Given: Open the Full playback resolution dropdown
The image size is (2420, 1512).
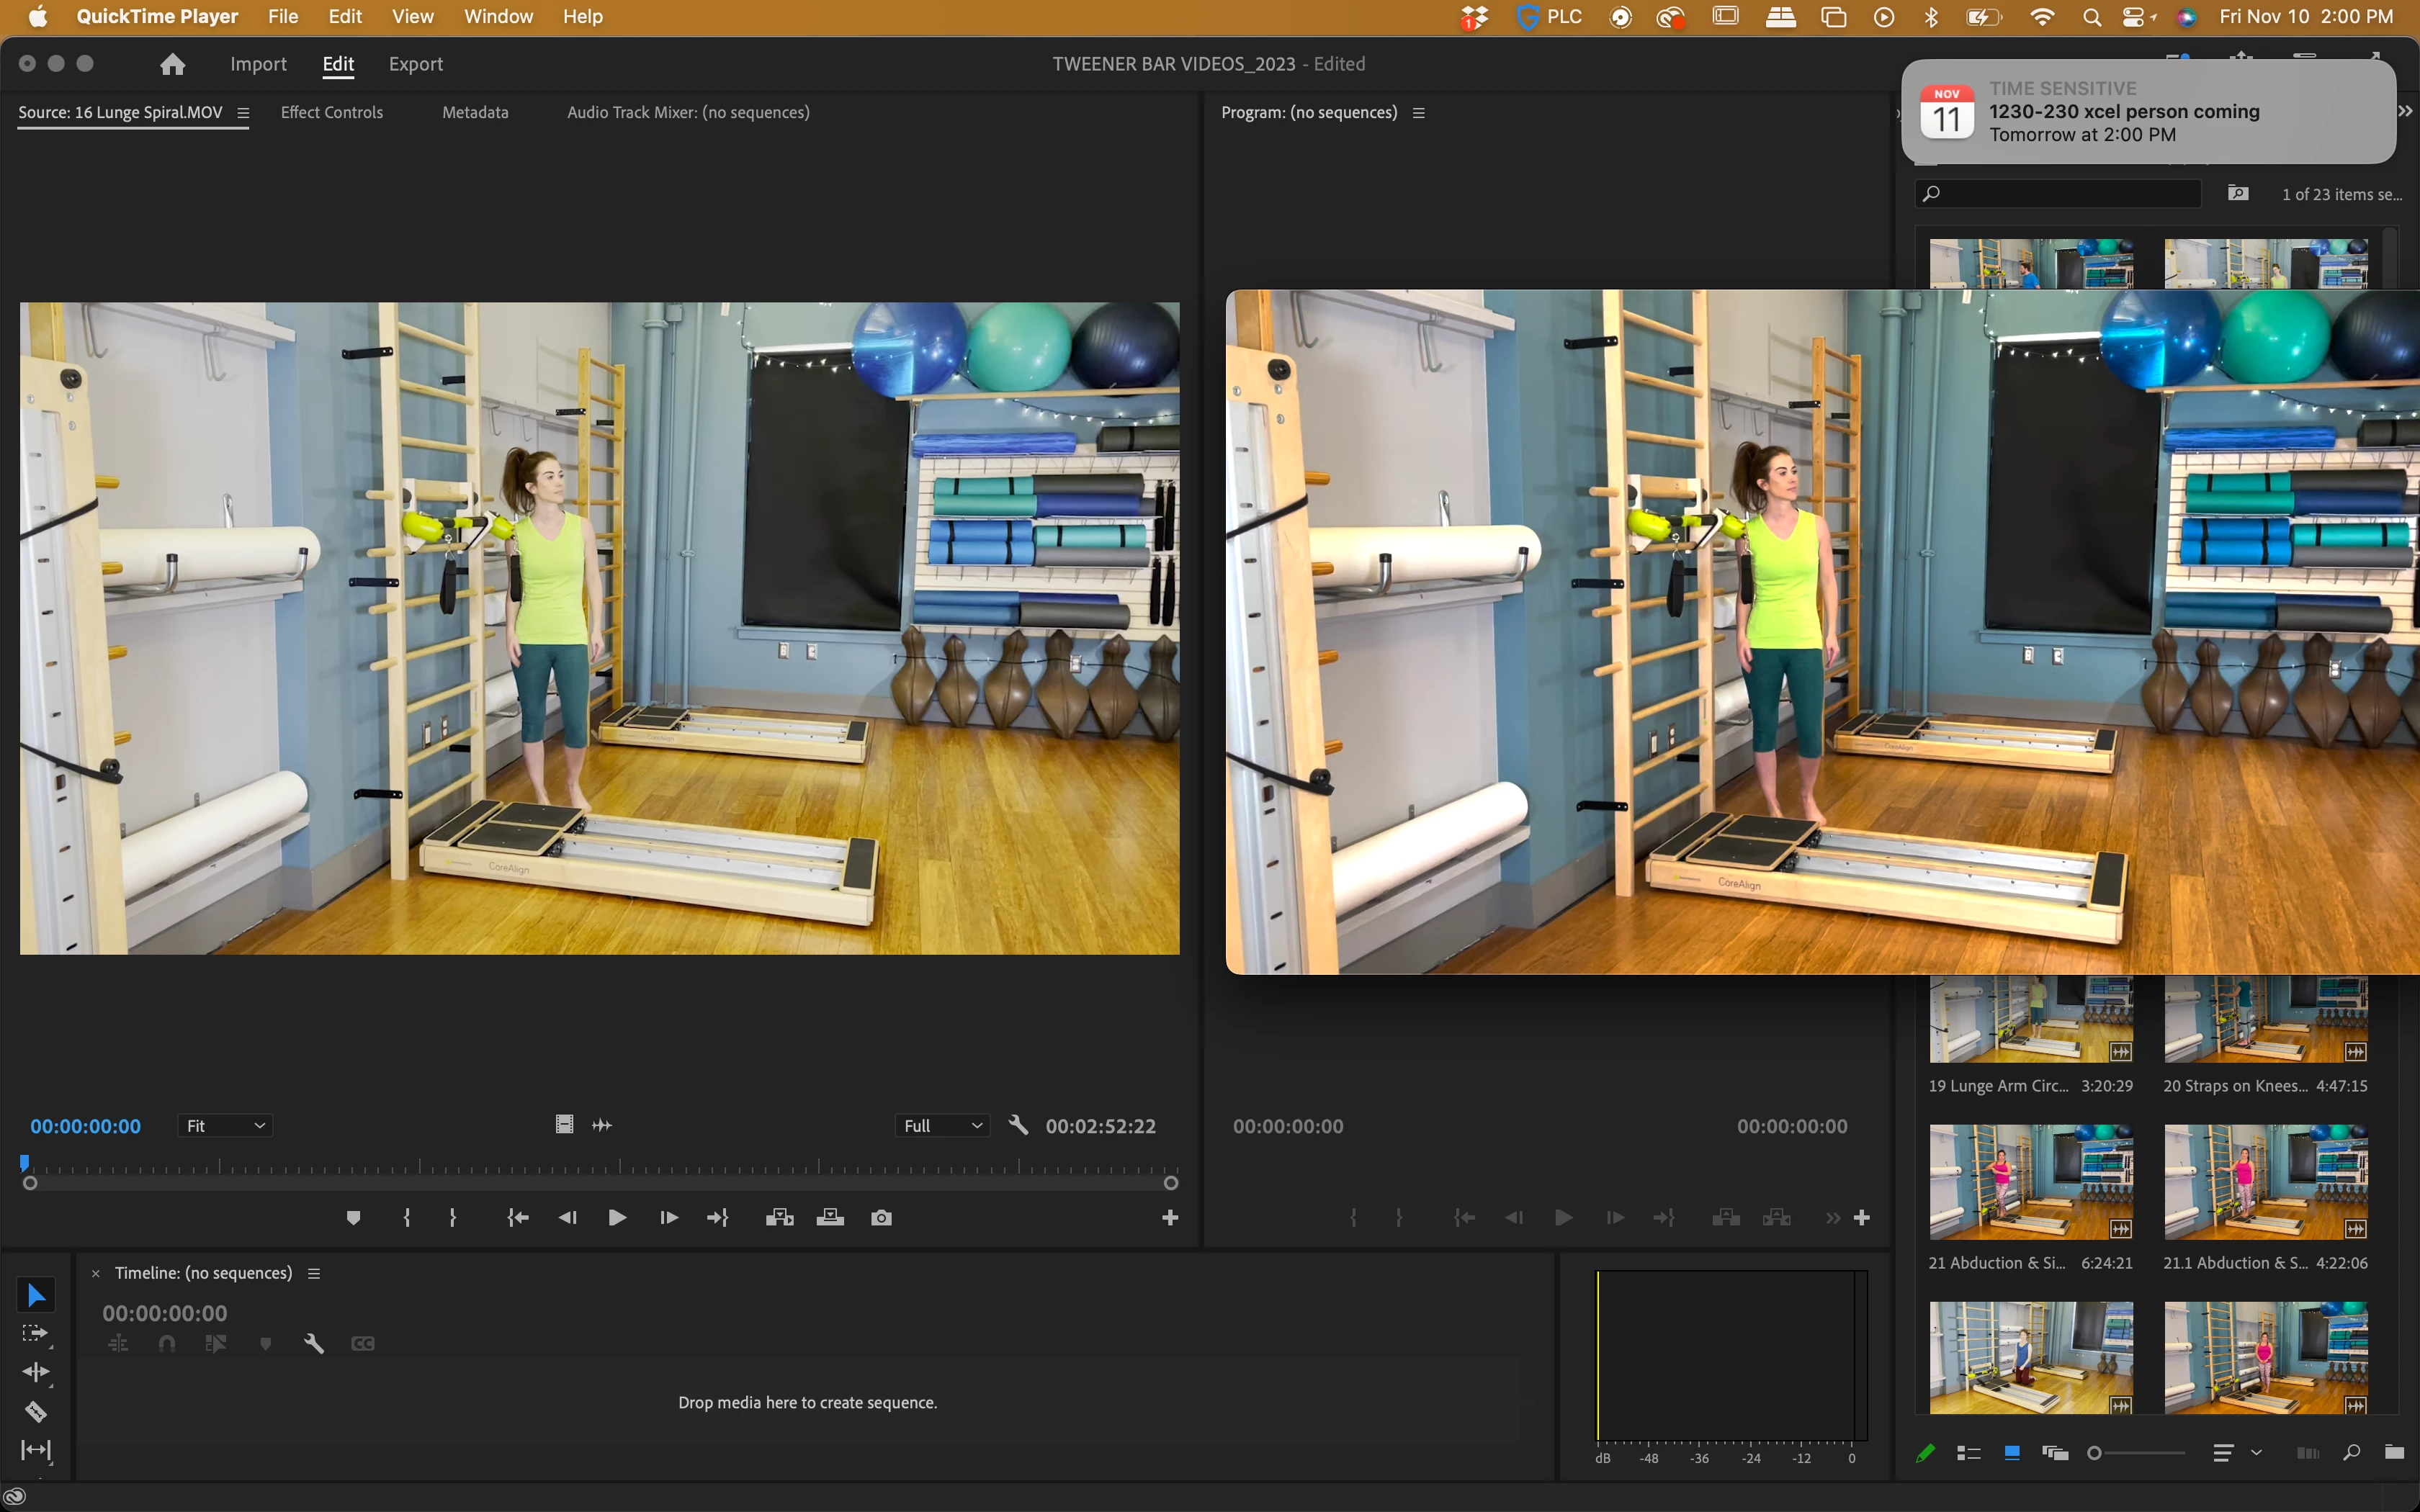Looking at the screenshot, I should point(942,1126).
